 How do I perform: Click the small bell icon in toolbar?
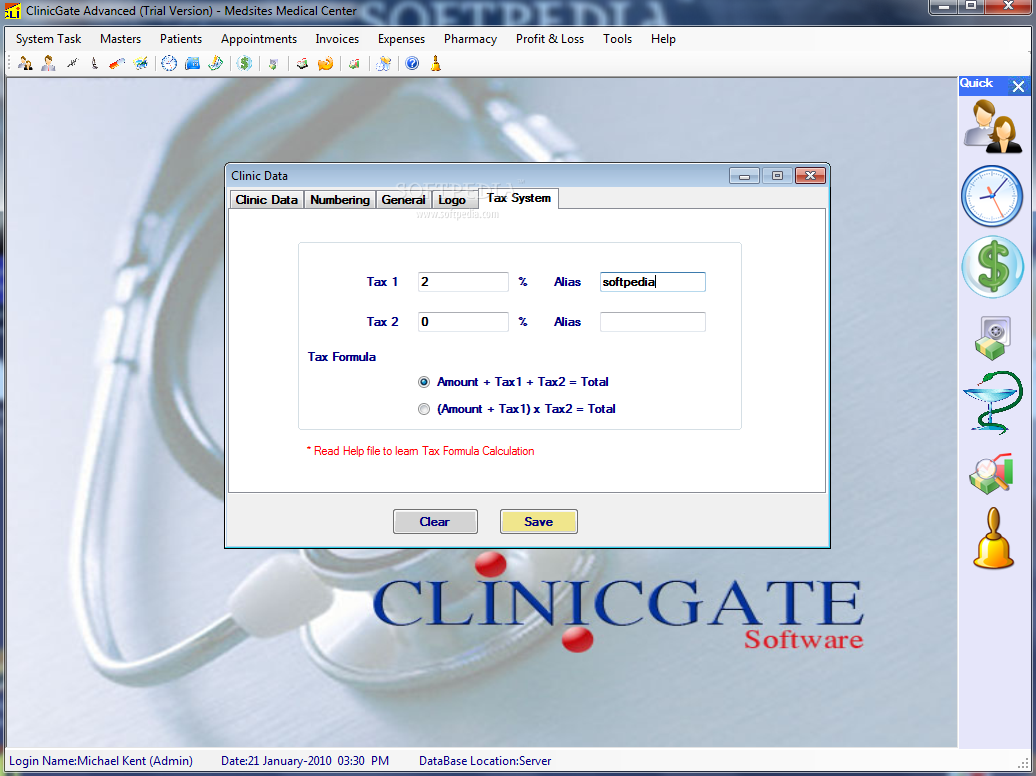point(435,63)
